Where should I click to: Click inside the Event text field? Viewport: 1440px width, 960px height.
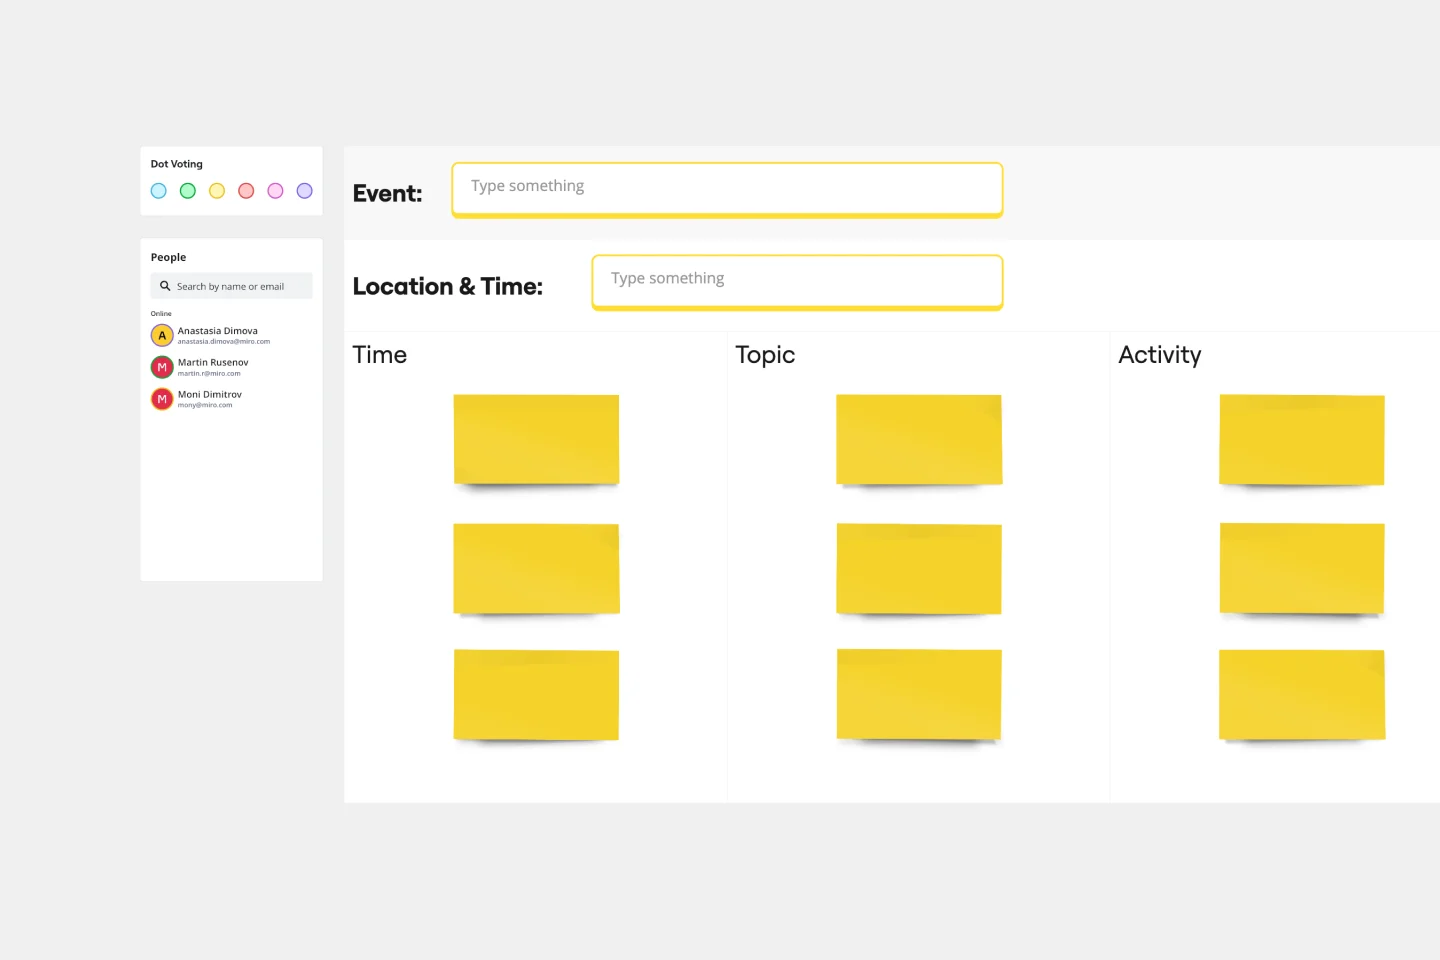tap(727, 189)
